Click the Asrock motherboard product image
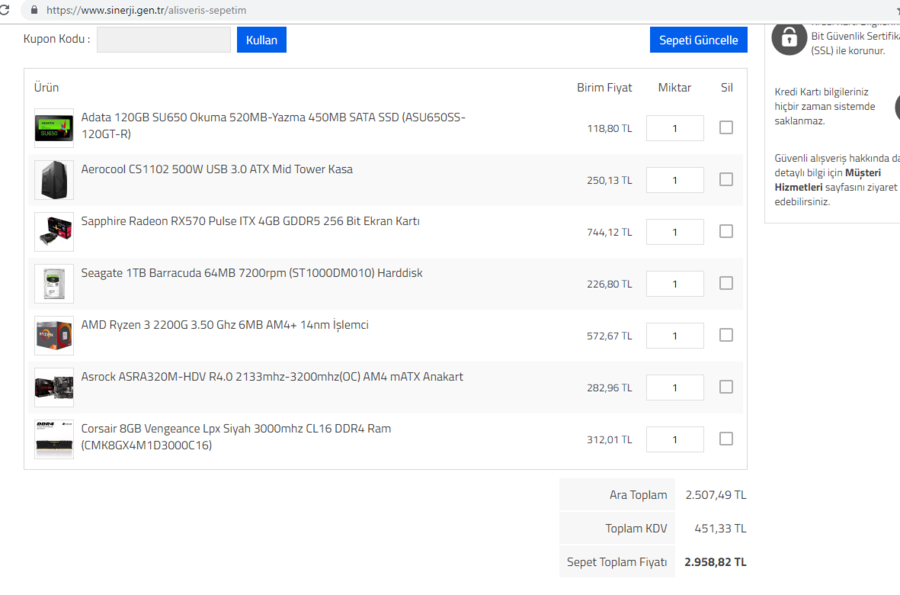The image size is (900, 595). click(54, 388)
